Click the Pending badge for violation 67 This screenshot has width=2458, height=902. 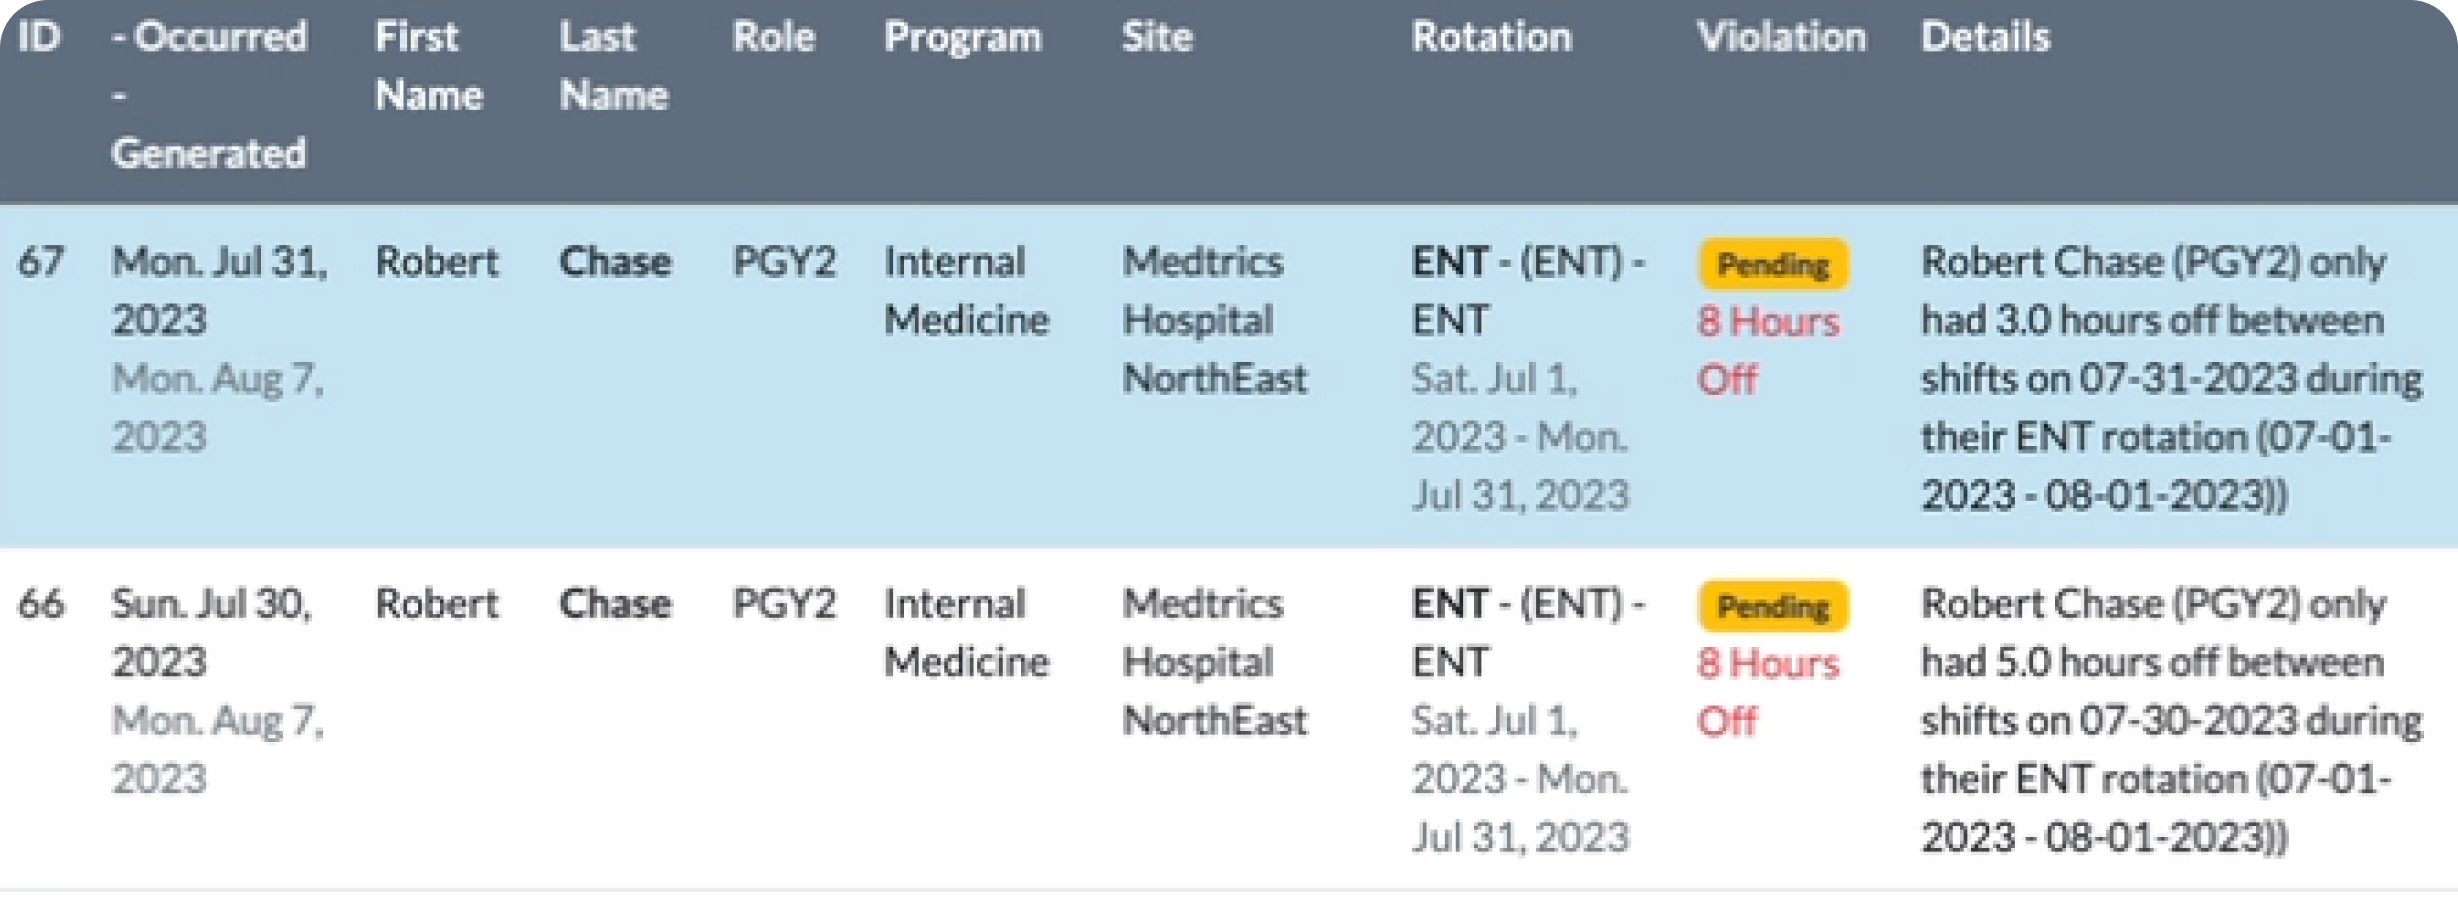pos(1773,265)
